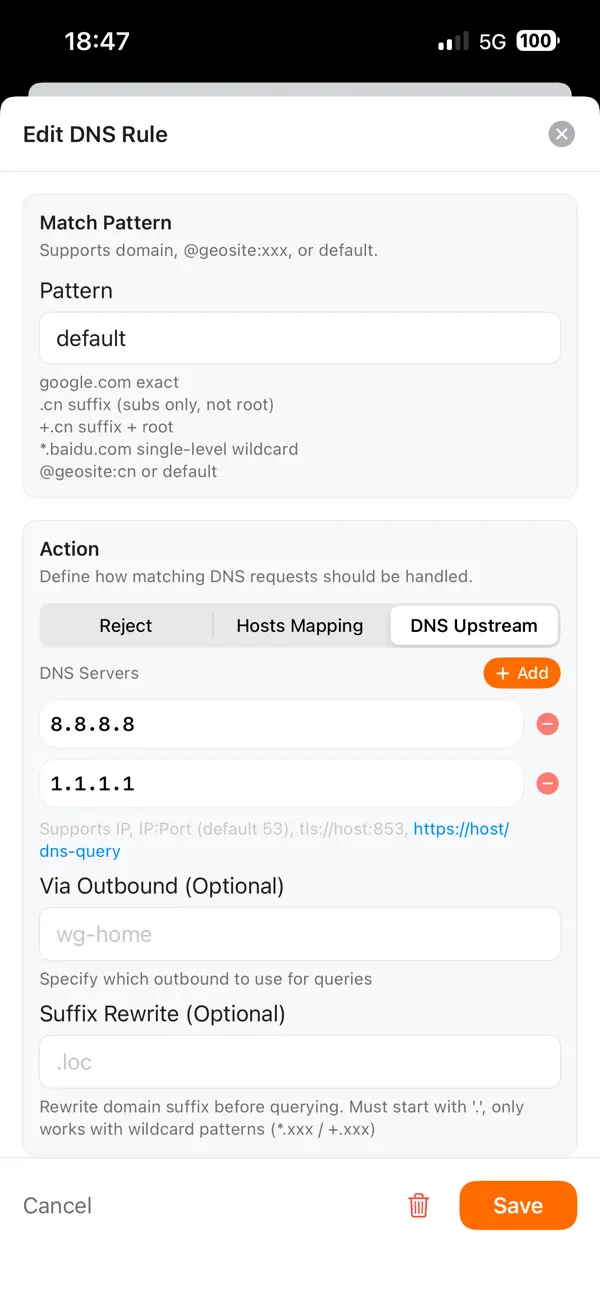Tap the Via Outbound field
The width and height of the screenshot is (600, 1300).
pyautogui.click(x=300, y=934)
